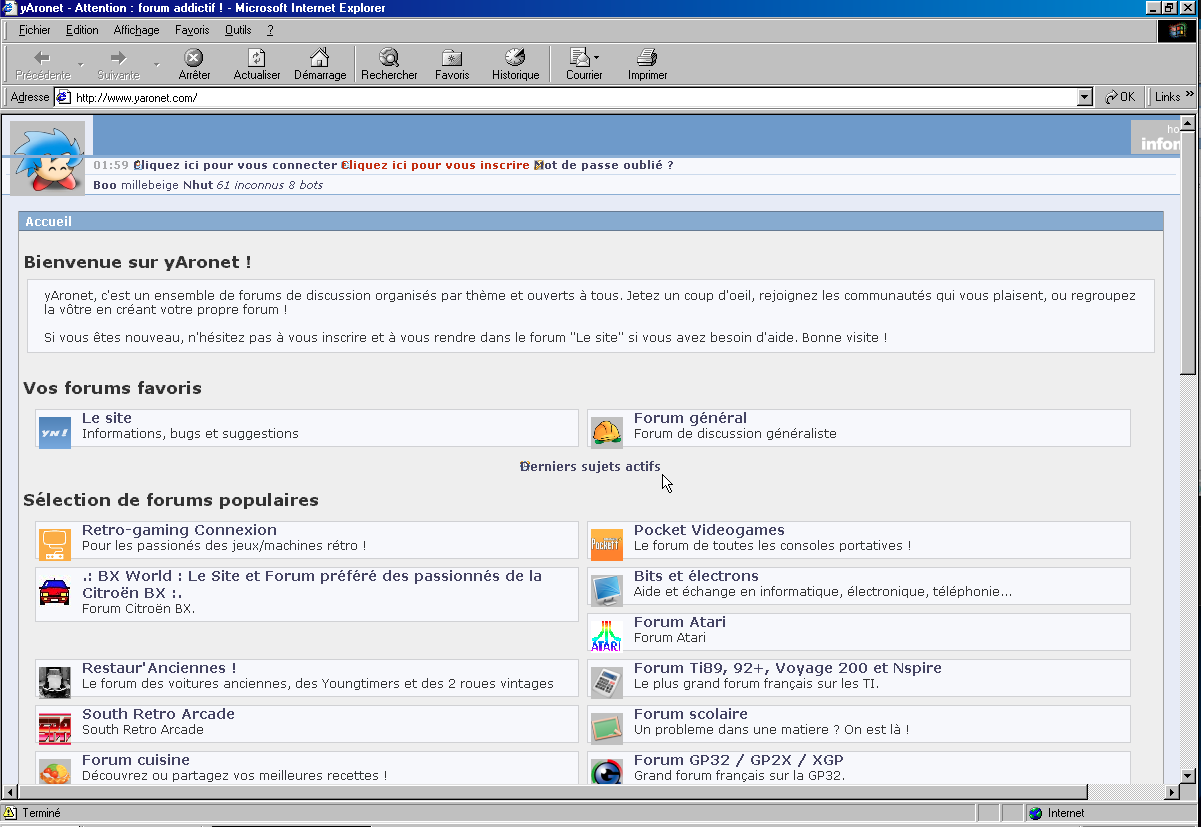Open the 'Derniers sujets actifs' link
1201x827 pixels.
tap(592, 466)
